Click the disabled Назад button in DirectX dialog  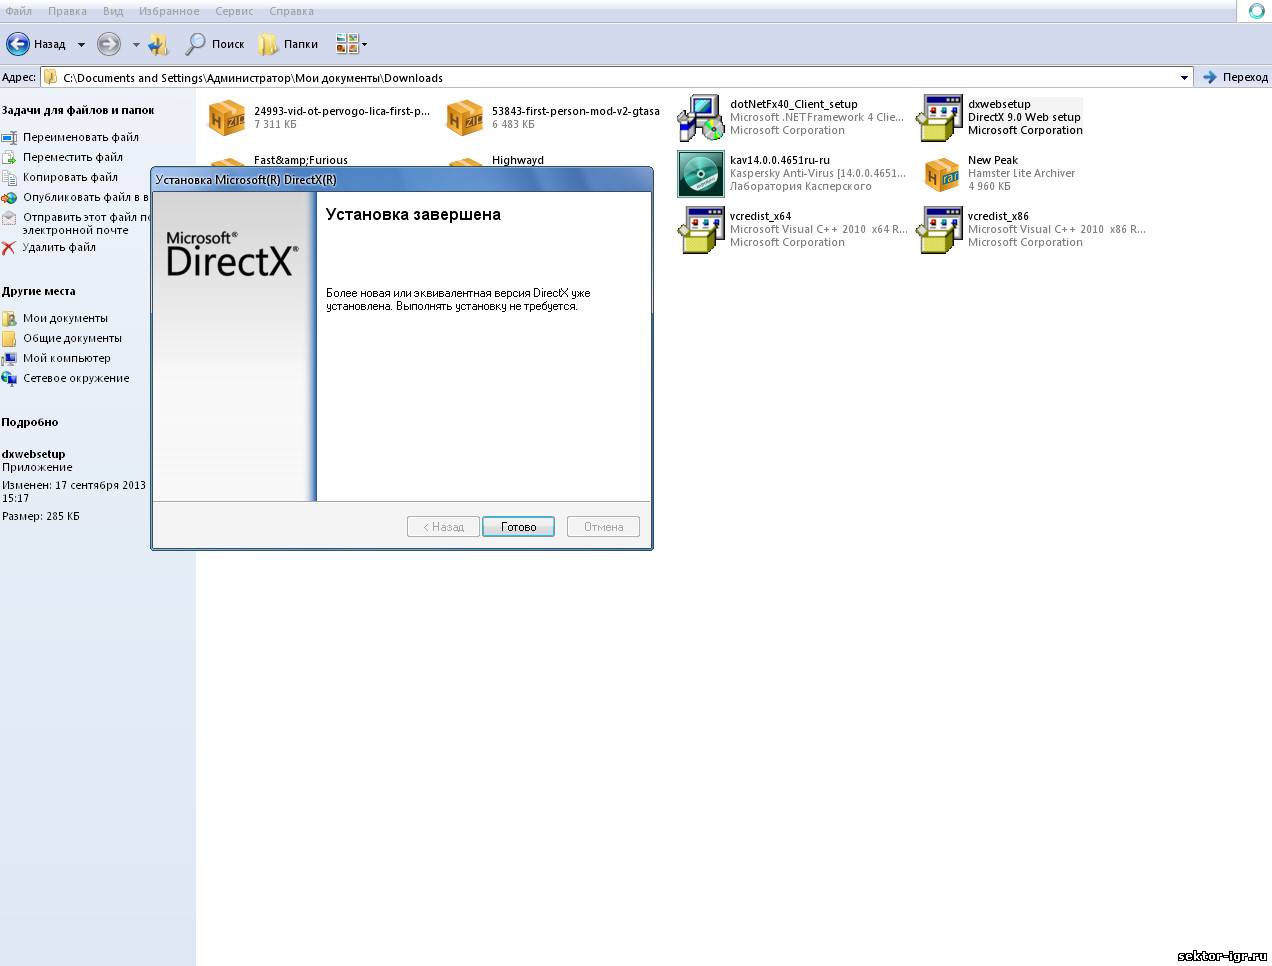[443, 527]
